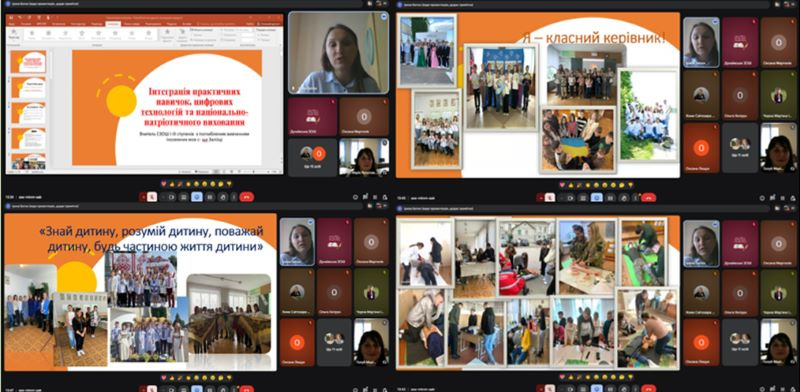Send thumbs-up reaction in the PowerPoint-window meeting
Viewport: 800px width, 392px height.
click(x=172, y=184)
